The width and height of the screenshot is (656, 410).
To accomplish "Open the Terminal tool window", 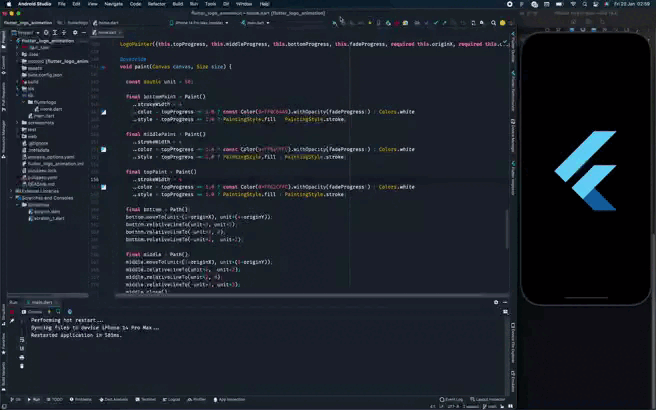I will (146, 400).
